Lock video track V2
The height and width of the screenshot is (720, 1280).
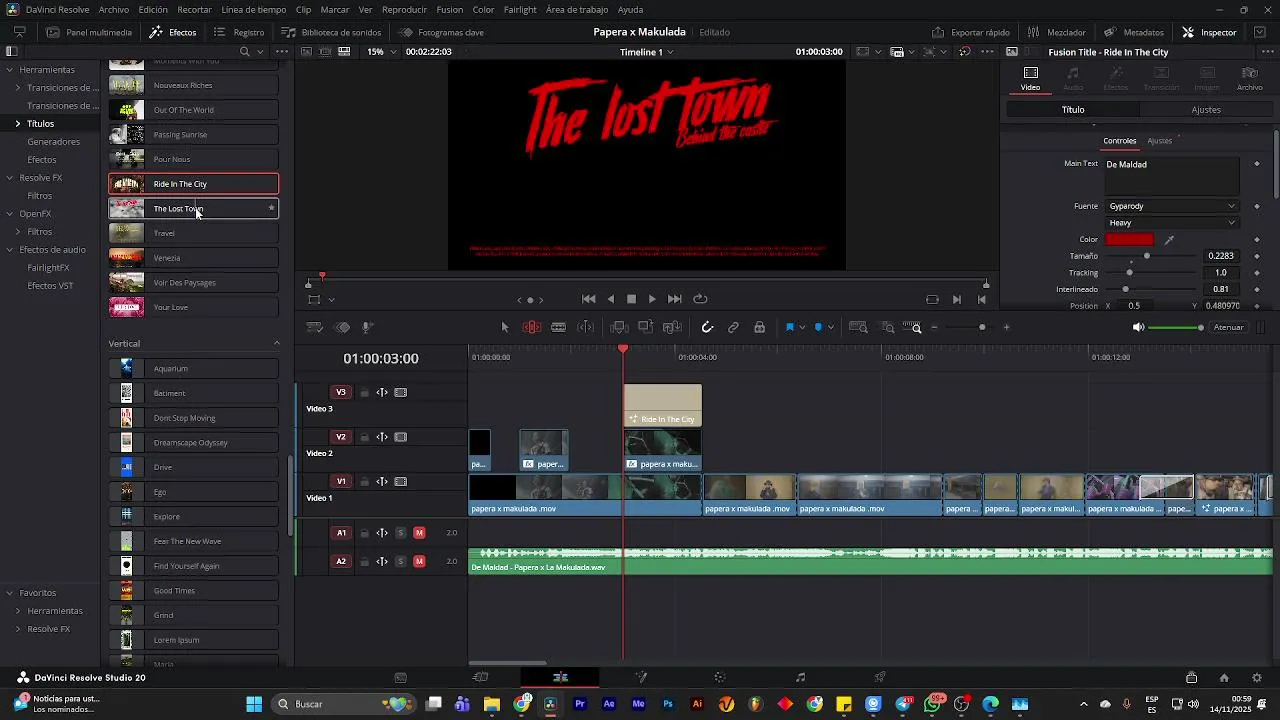[364, 437]
